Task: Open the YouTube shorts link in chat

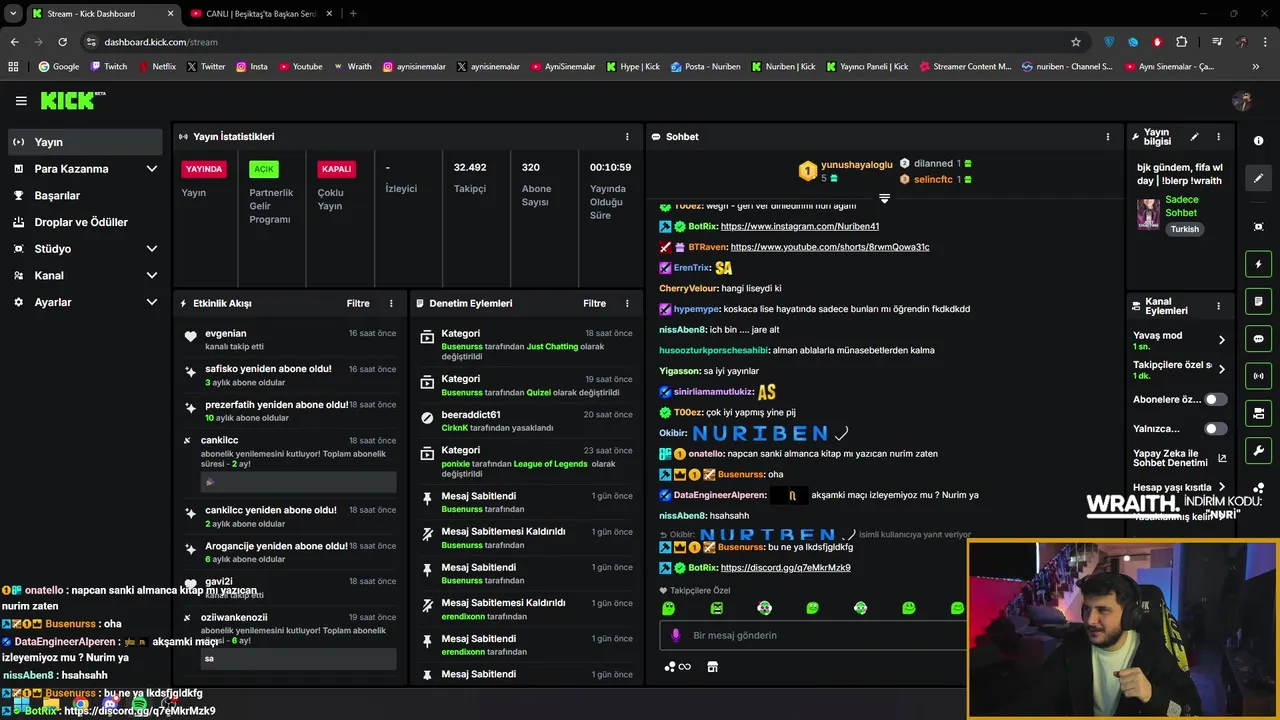Action: (830, 247)
